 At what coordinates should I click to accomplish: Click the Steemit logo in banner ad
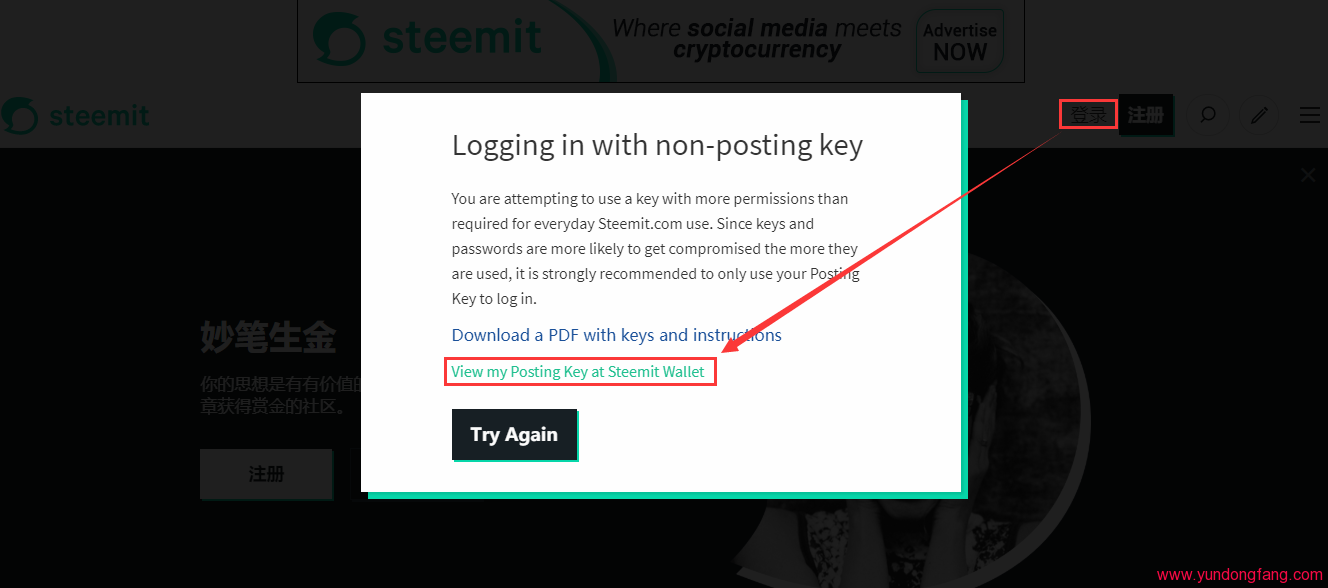tap(428, 38)
